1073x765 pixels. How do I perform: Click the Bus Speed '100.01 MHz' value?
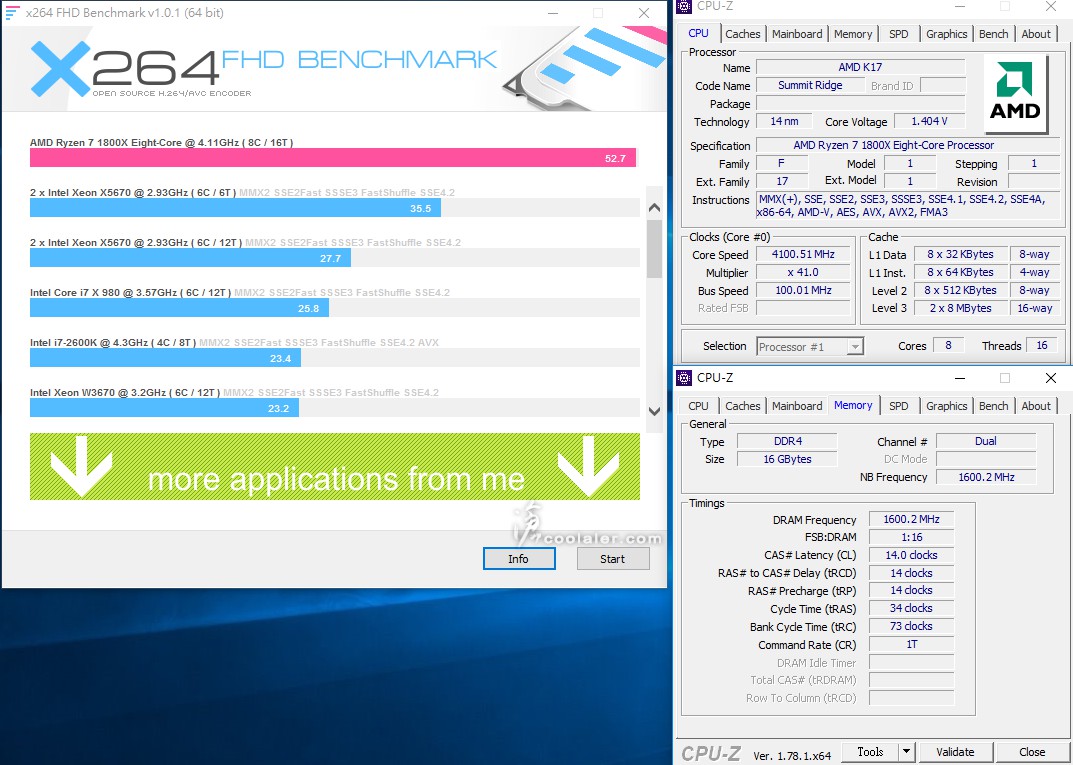(x=803, y=290)
